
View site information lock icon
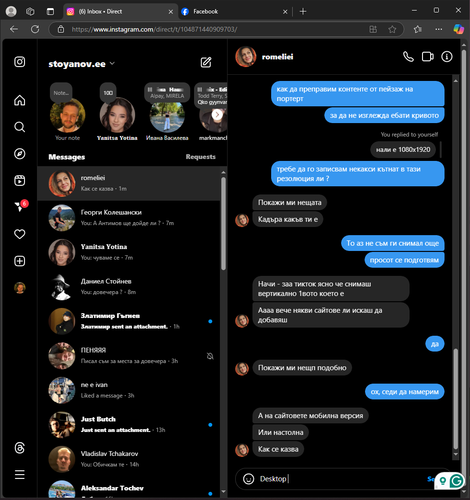pos(61,29)
